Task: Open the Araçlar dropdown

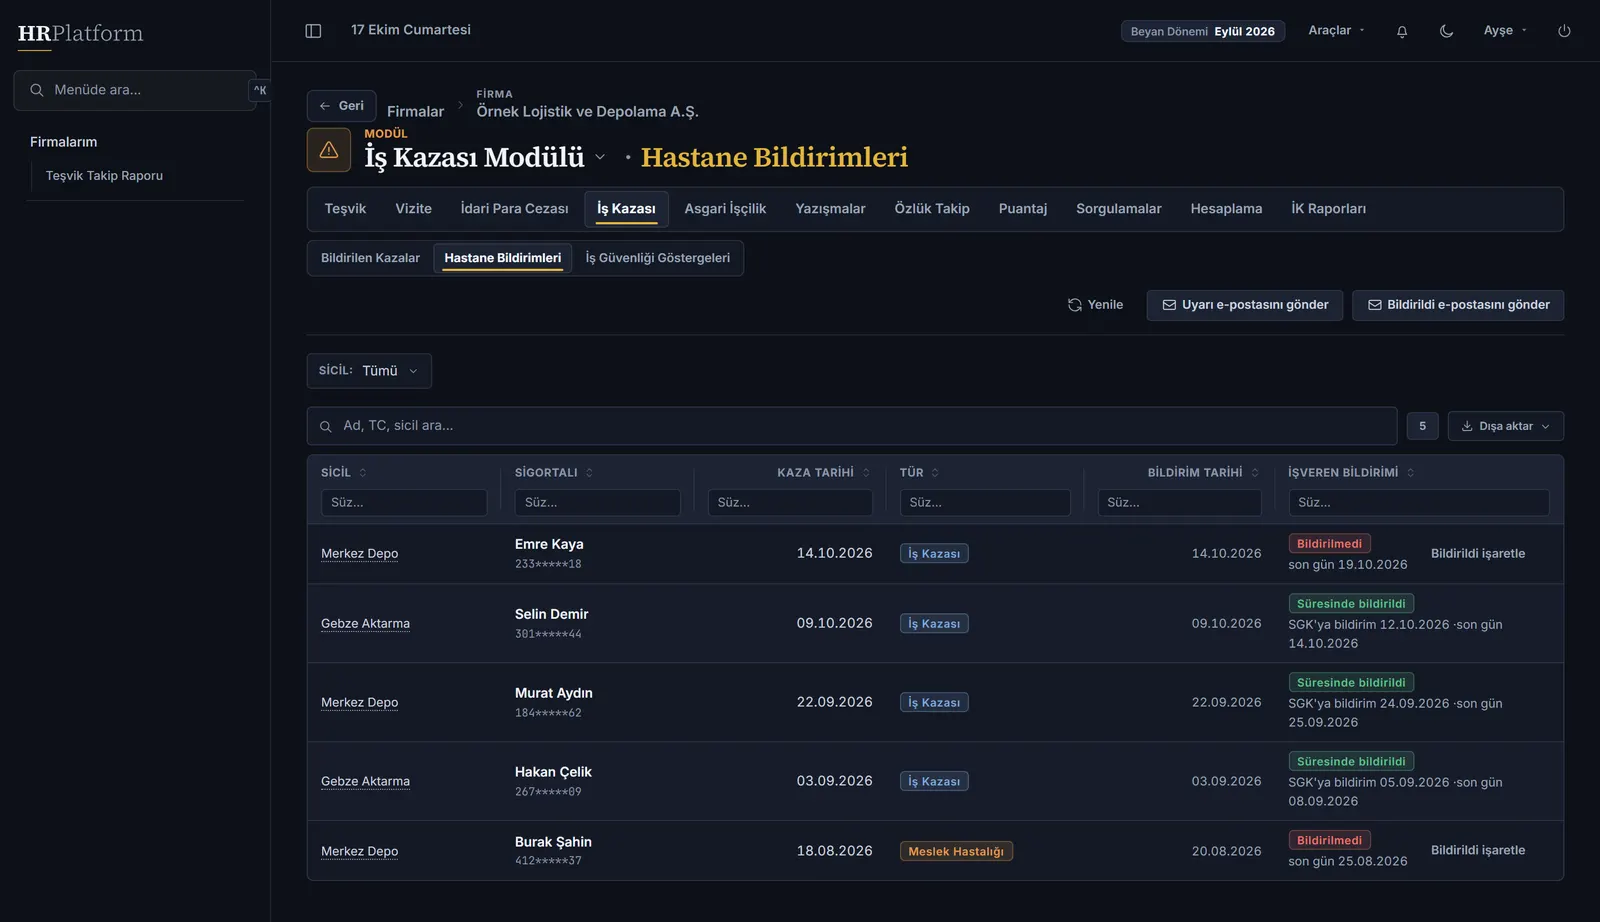Action: [1337, 31]
